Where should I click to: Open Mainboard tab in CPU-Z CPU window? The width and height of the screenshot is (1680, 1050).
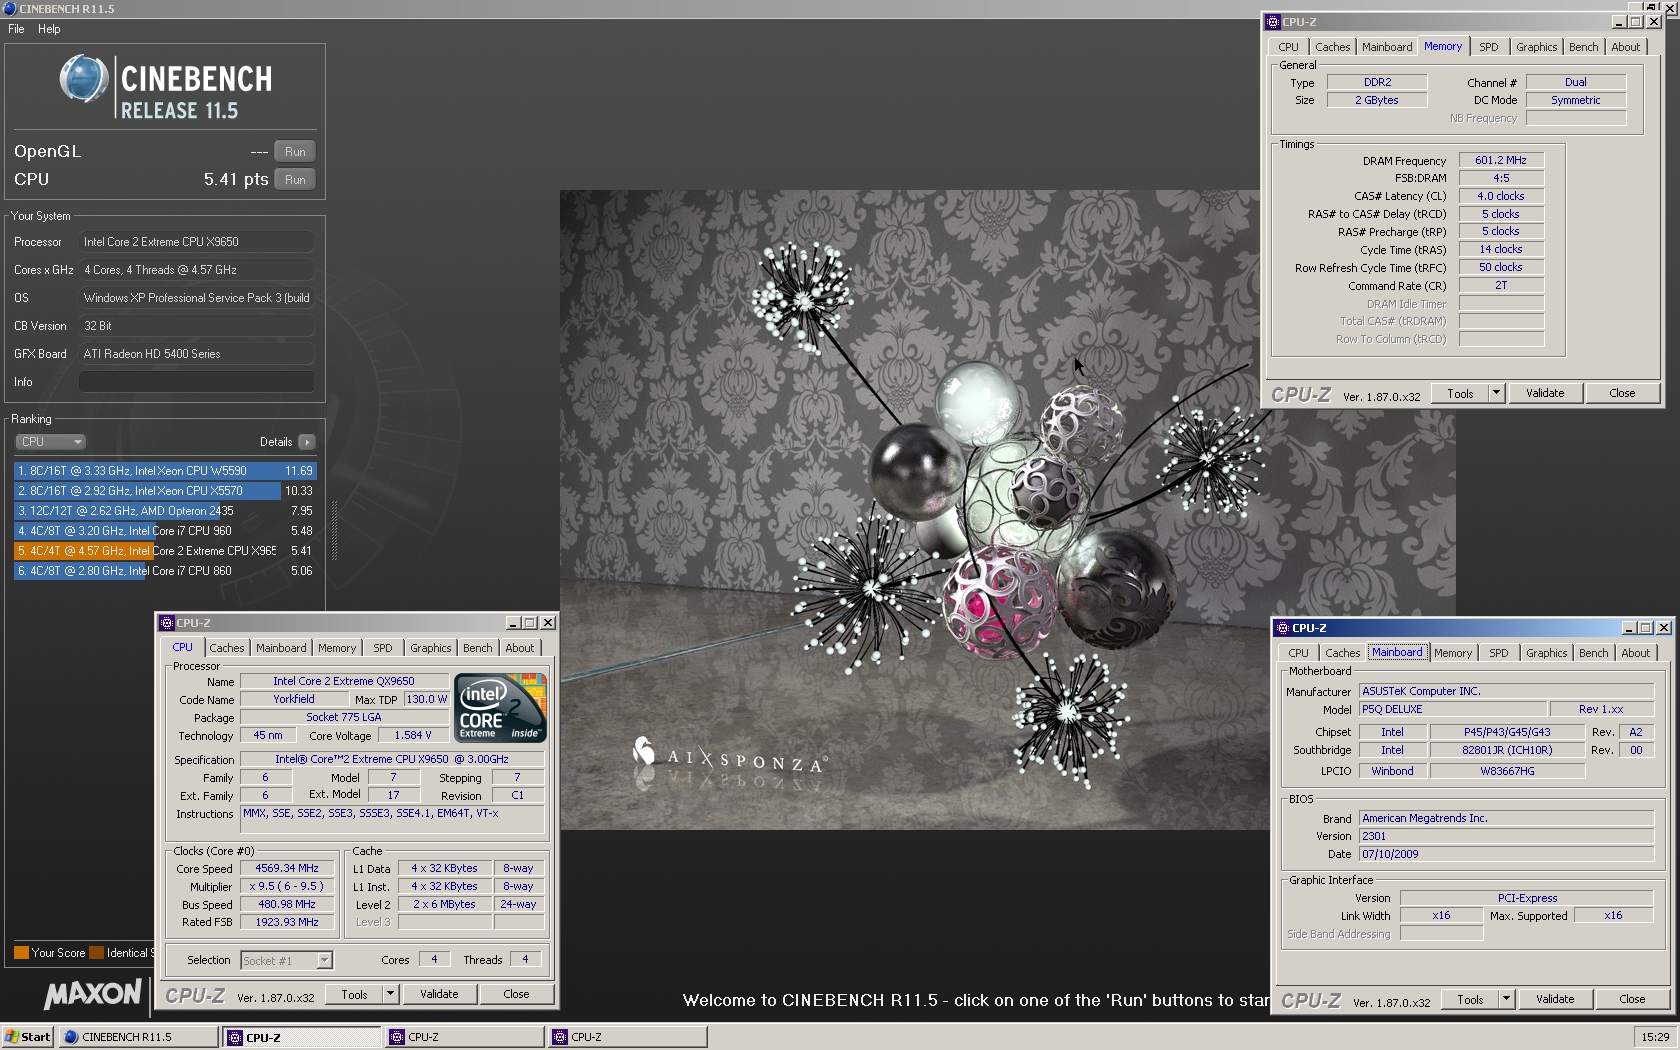(x=281, y=648)
